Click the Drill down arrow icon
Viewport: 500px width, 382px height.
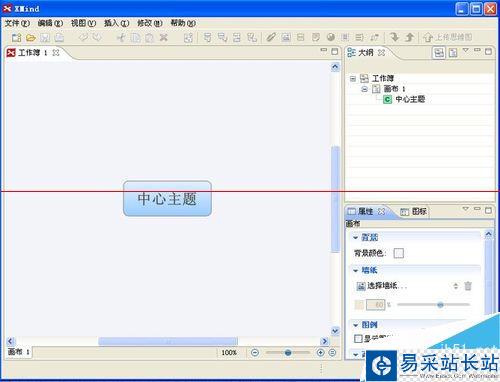coord(394,37)
